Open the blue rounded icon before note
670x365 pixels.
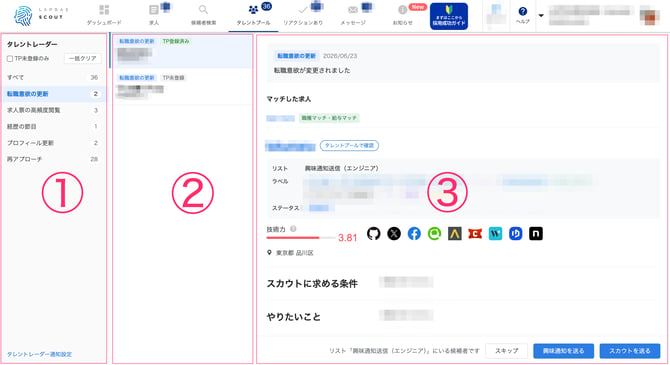[516, 233]
